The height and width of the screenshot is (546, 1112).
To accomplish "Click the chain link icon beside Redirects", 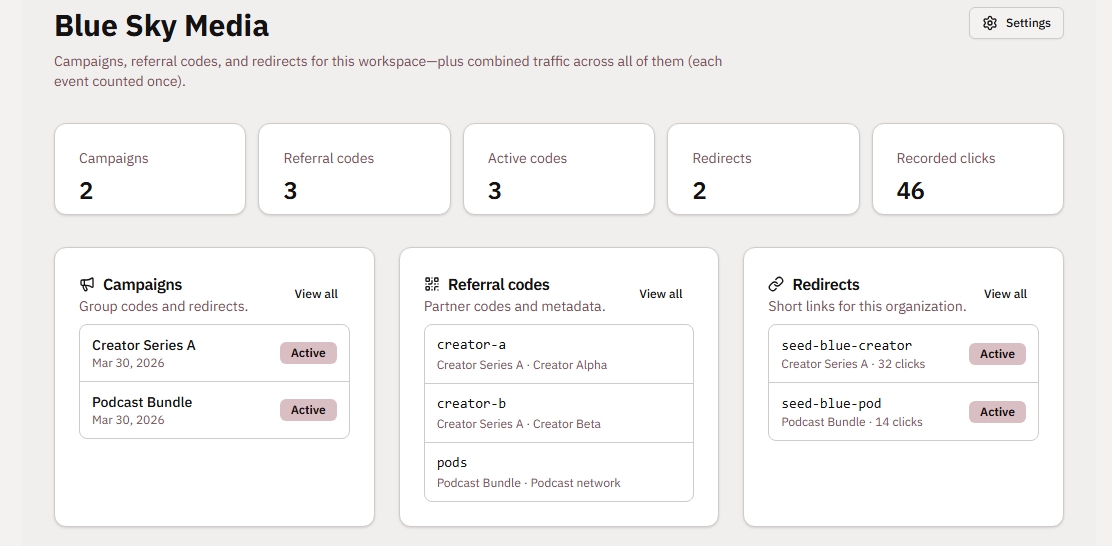I will (x=776, y=285).
